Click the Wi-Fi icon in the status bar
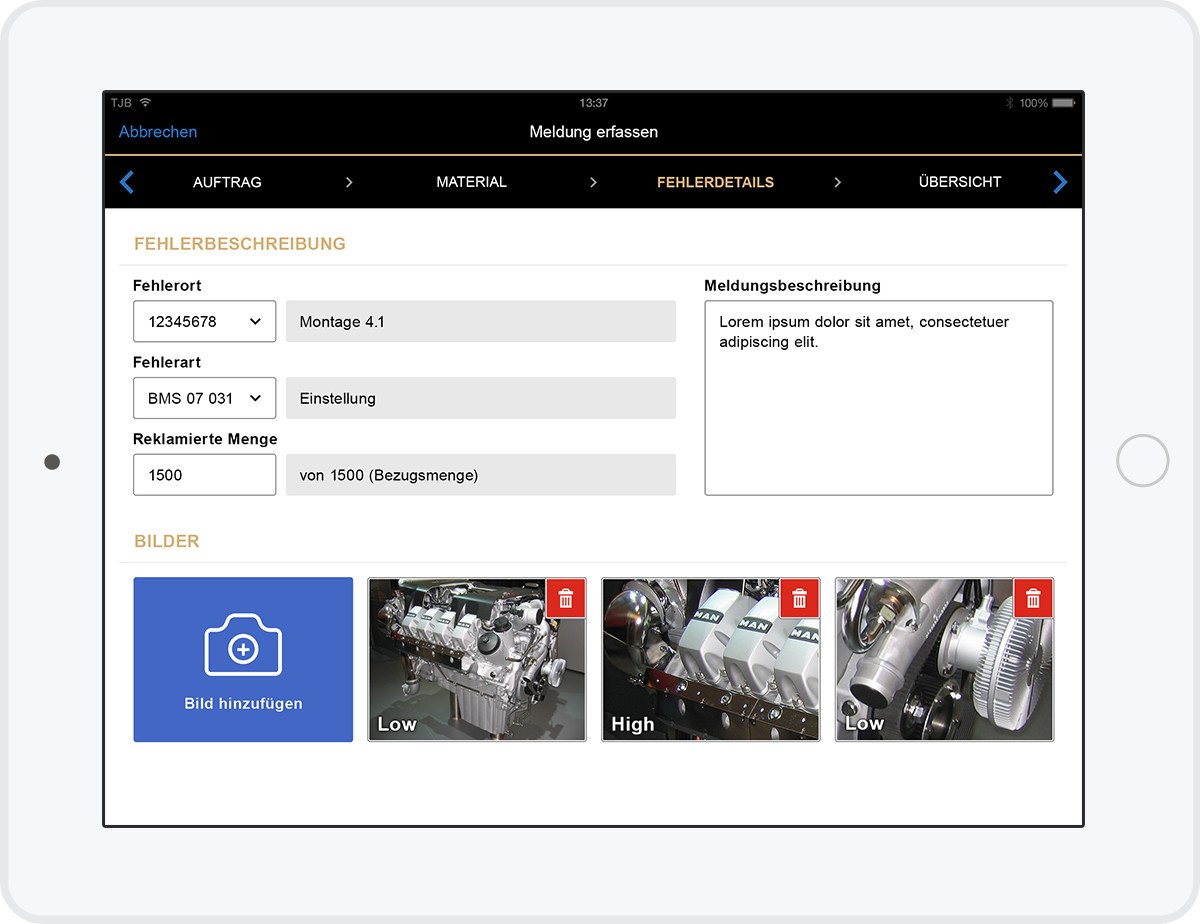The height and width of the screenshot is (924, 1200). (x=146, y=101)
